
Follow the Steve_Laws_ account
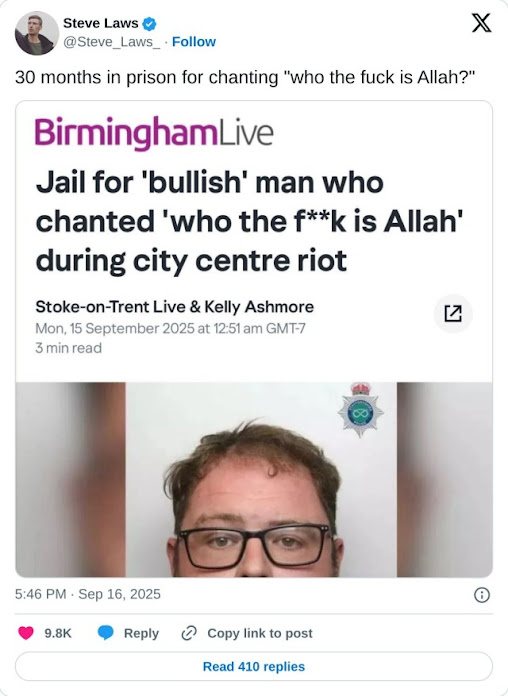tap(194, 42)
